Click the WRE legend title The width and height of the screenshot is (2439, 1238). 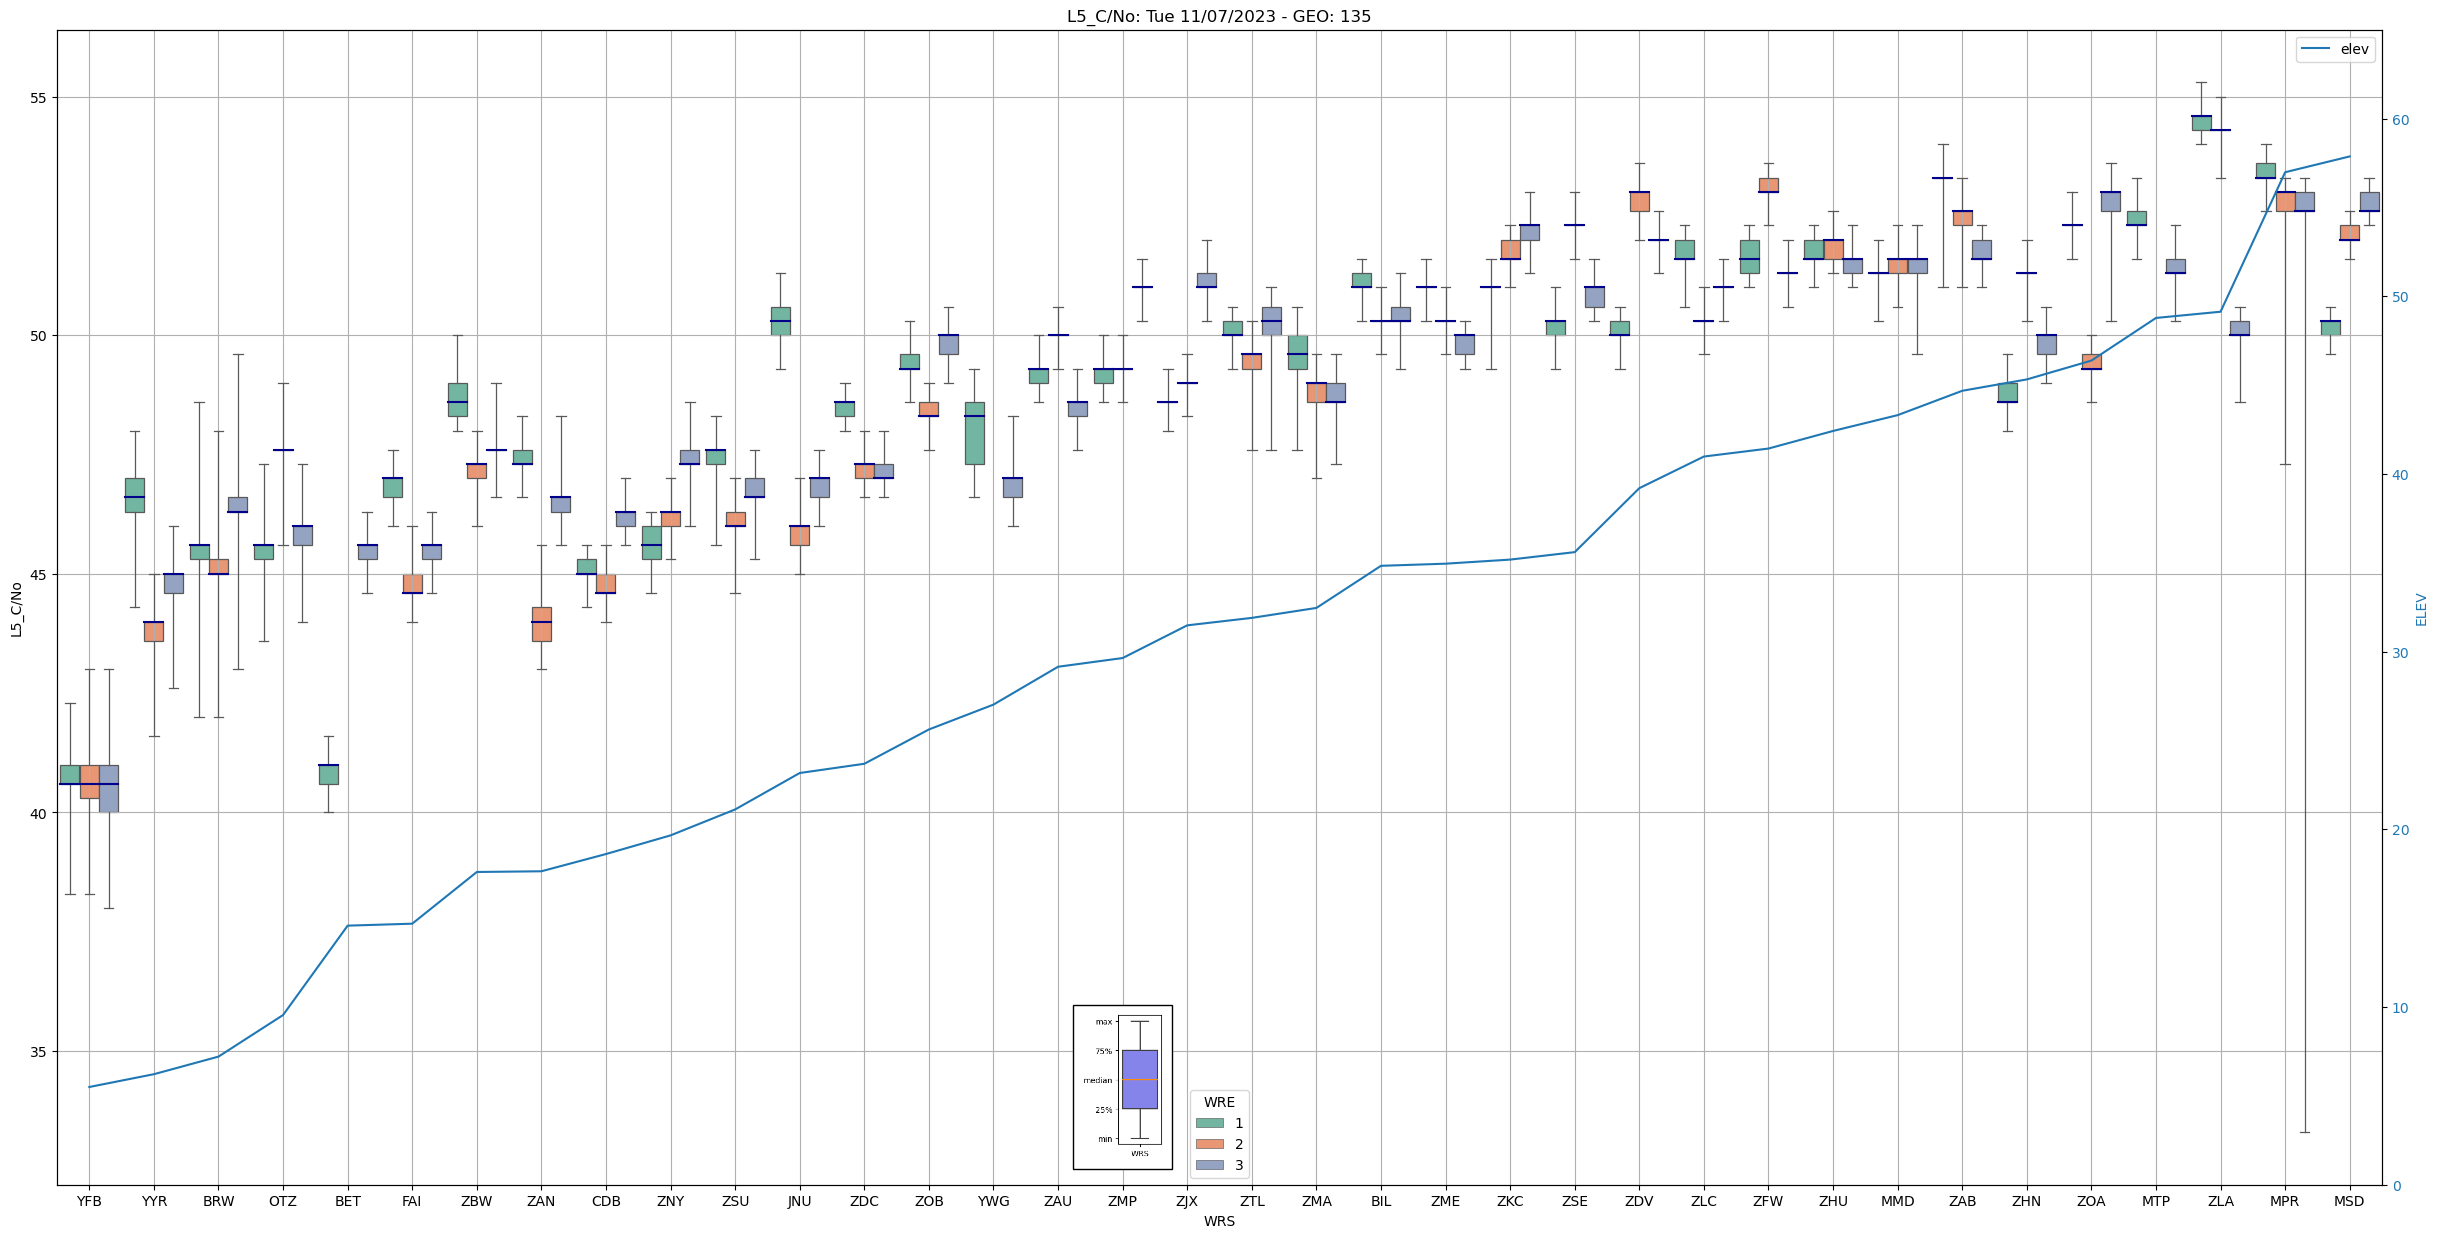click(x=1219, y=1102)
